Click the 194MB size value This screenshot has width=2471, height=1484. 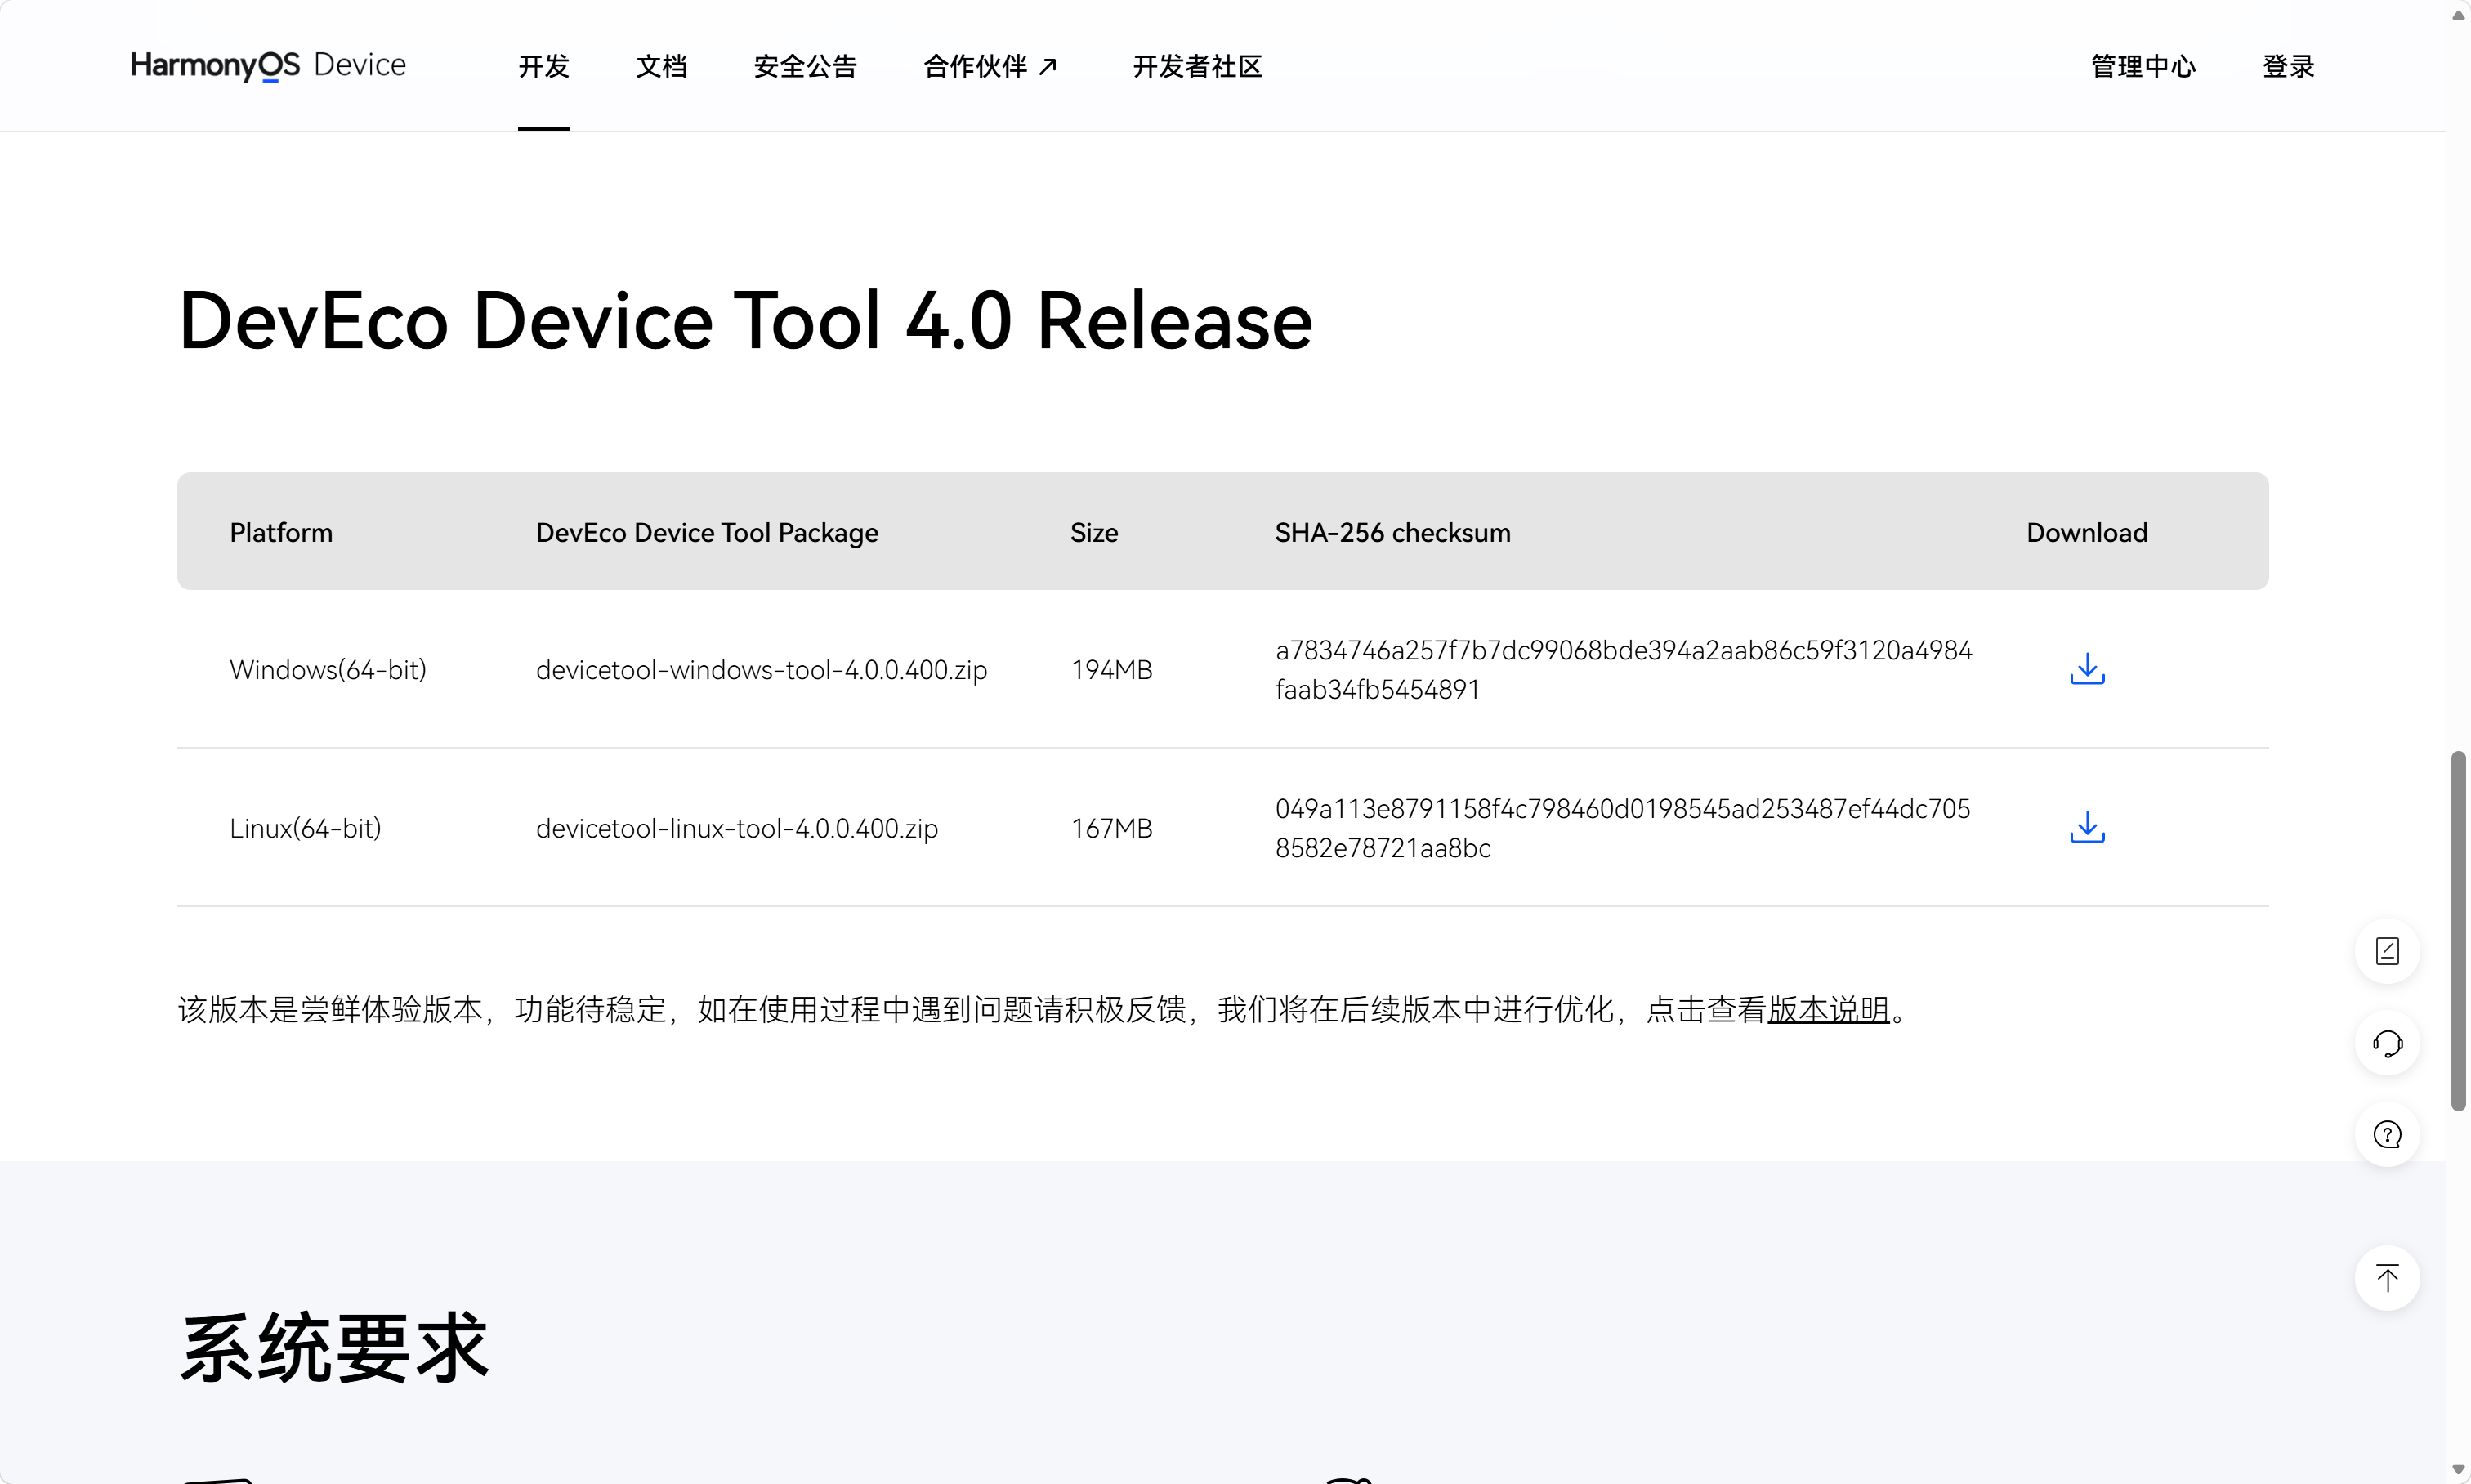1111,669
